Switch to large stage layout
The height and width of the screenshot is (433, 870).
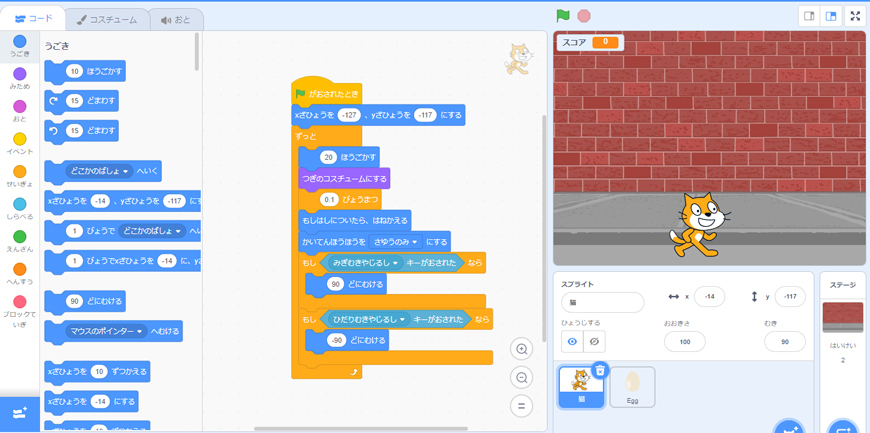coord(831,16)
